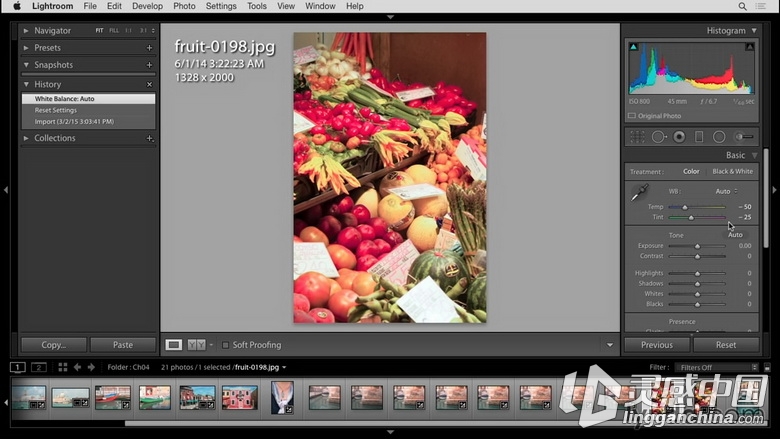The height and width of the screenshot is (439, 780).
Task: Set Navigator zoom to FIT
Action: click(x=99, y=30)
